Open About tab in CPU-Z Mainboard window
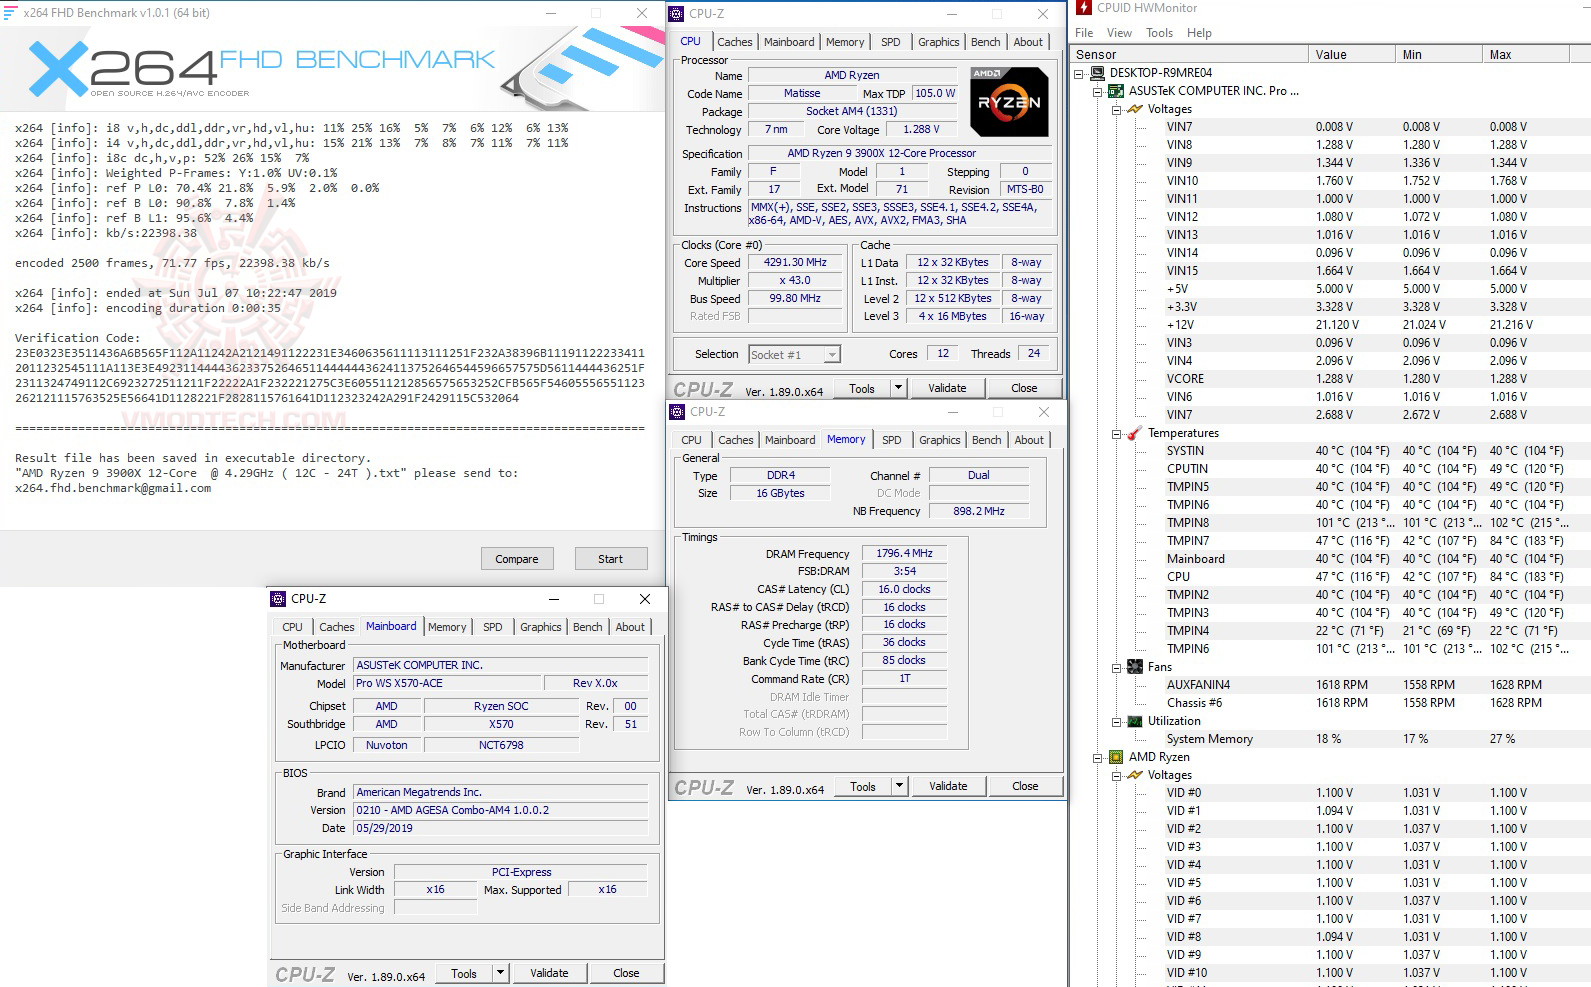This screenshot has height=987, width=1591. (x=630, y=627)
